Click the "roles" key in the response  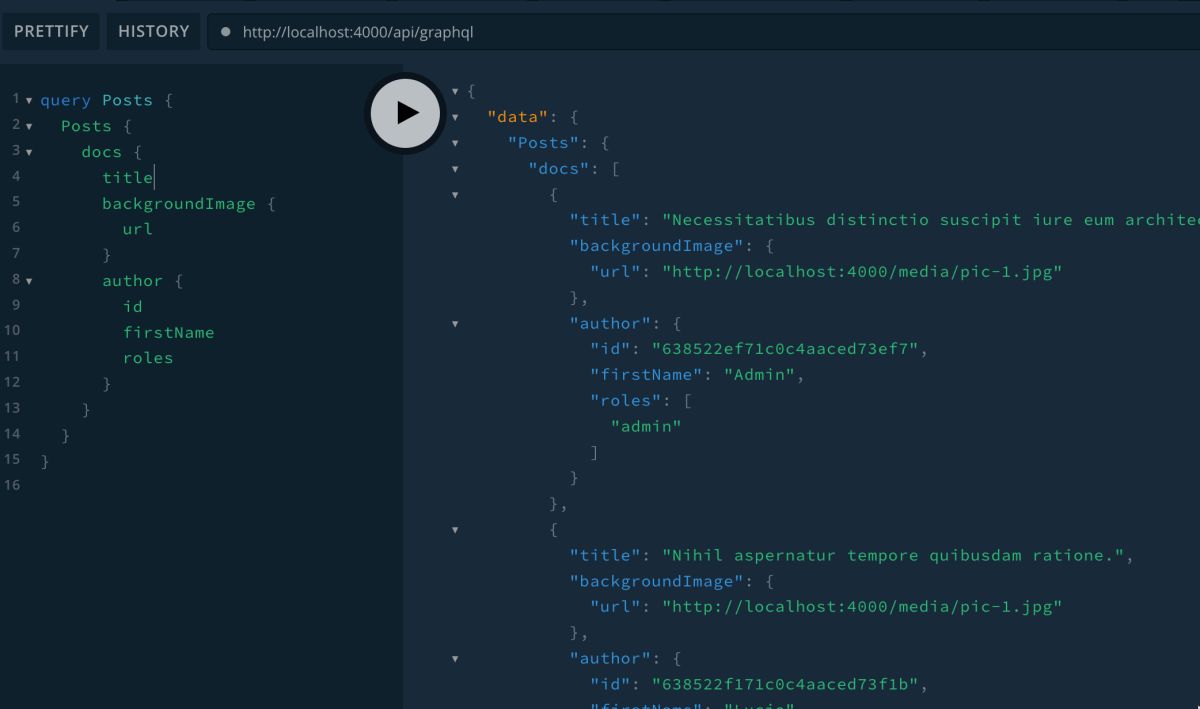626,400
